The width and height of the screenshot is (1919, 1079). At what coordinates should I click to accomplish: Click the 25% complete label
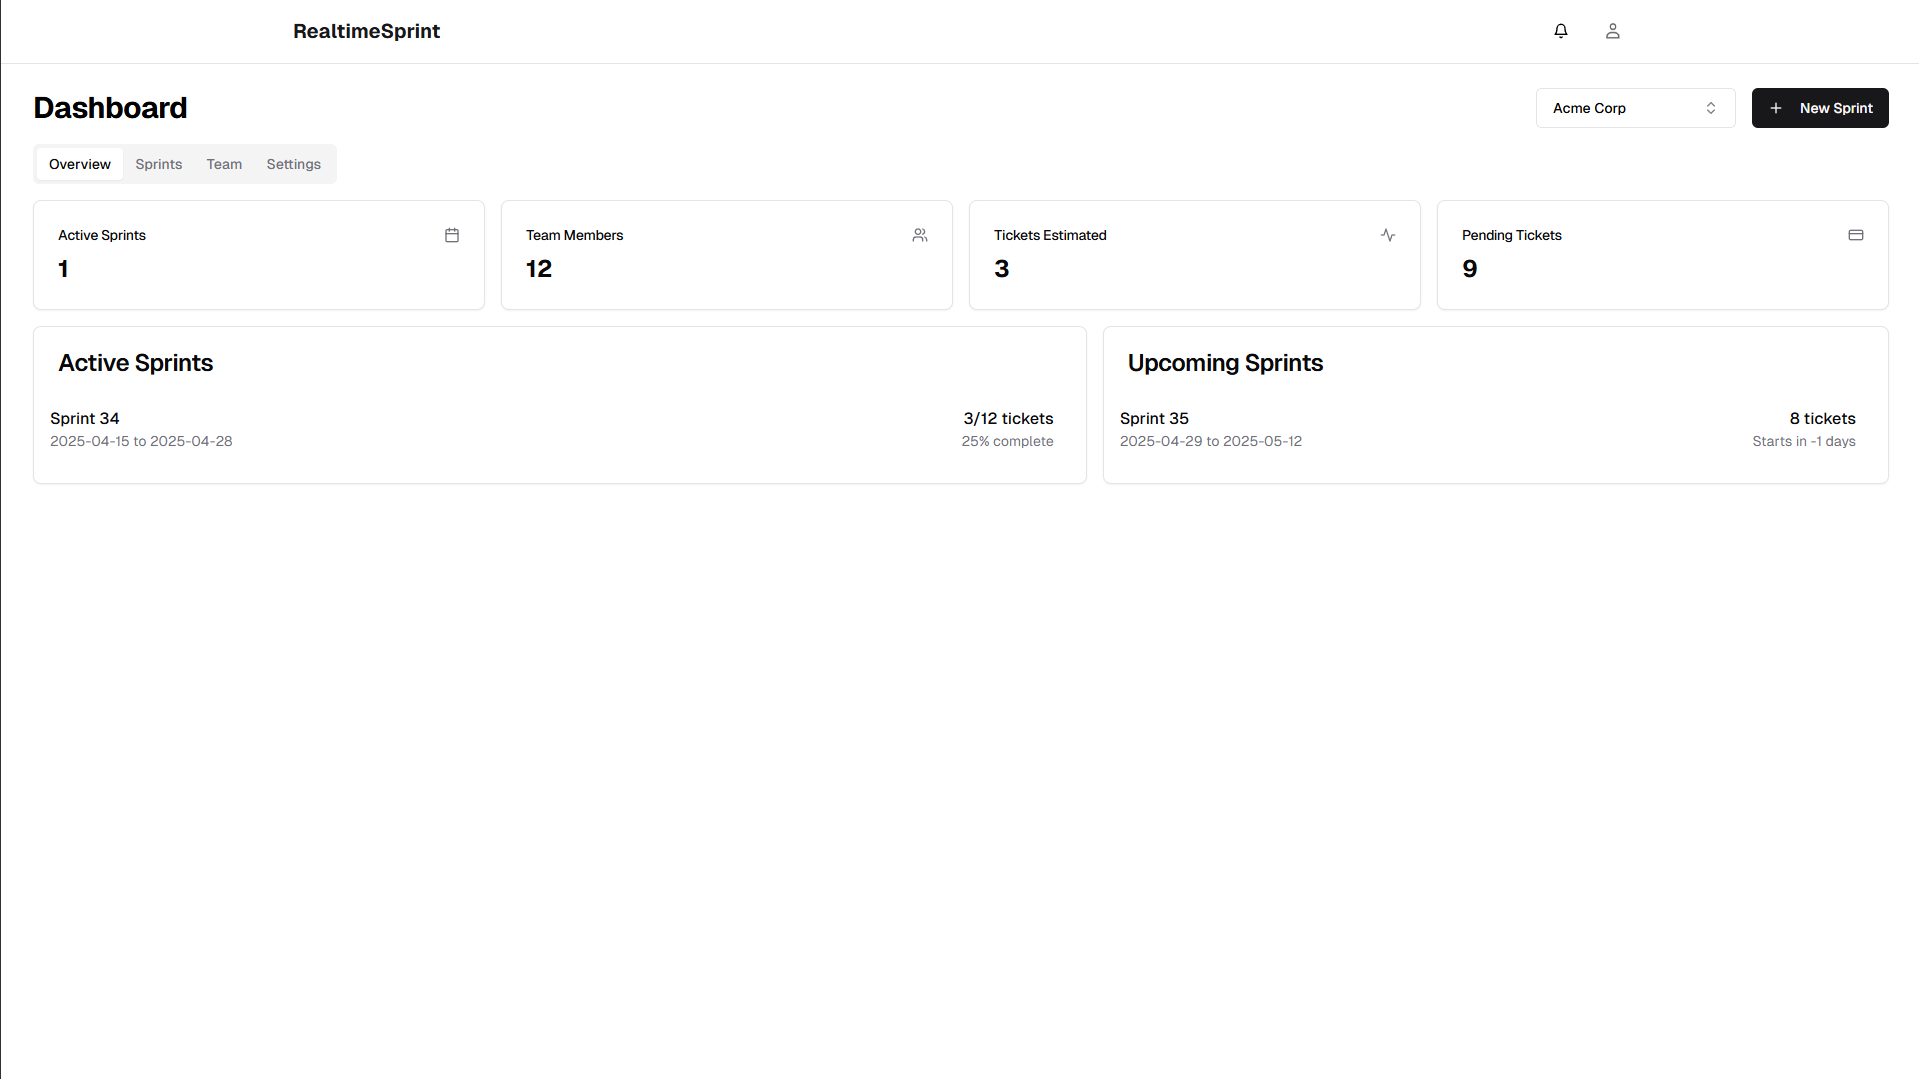1007,441
